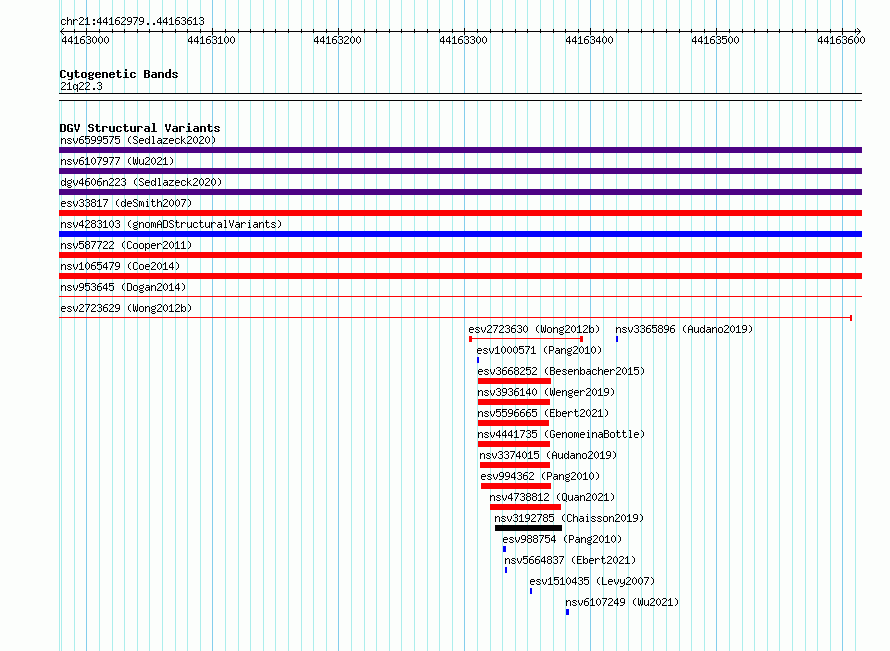Click the nsv6599575 (Sedlazeck2020) variant label

click(x=138, y=140)
